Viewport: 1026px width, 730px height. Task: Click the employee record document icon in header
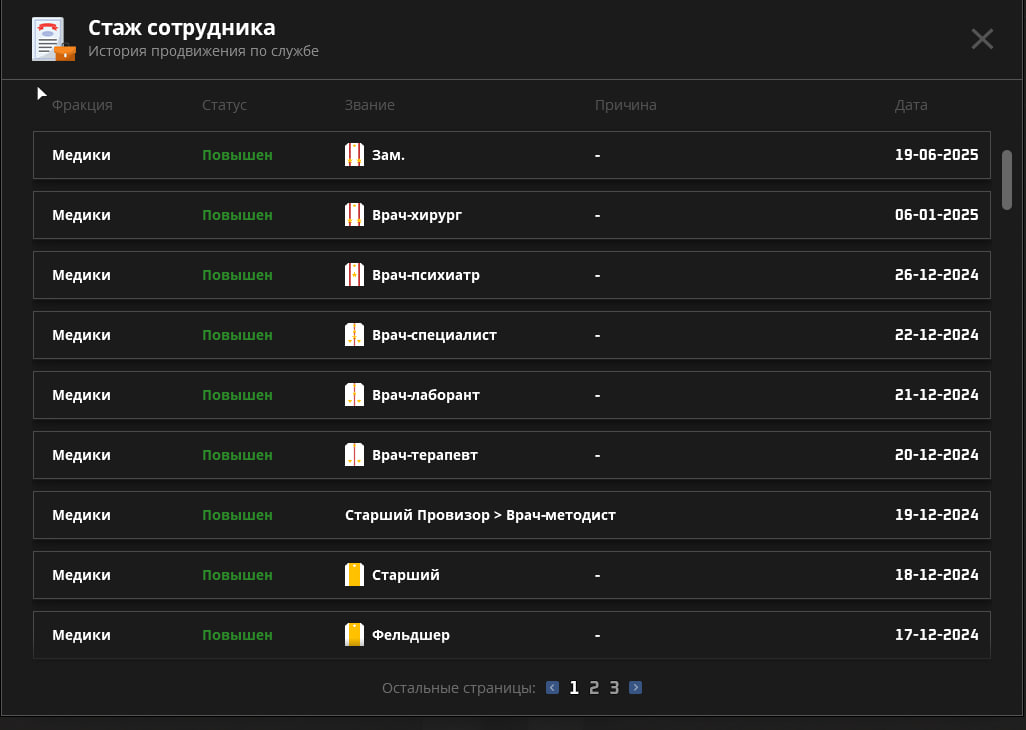pyautogui.click(x=54, y=39)
